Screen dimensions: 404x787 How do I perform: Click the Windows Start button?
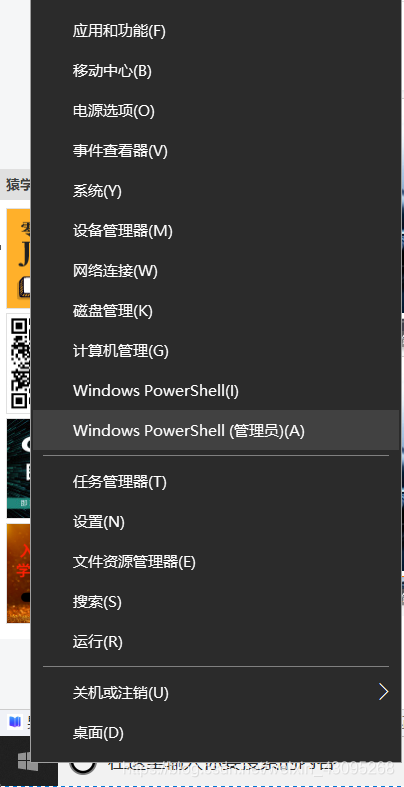coord(28,761)
